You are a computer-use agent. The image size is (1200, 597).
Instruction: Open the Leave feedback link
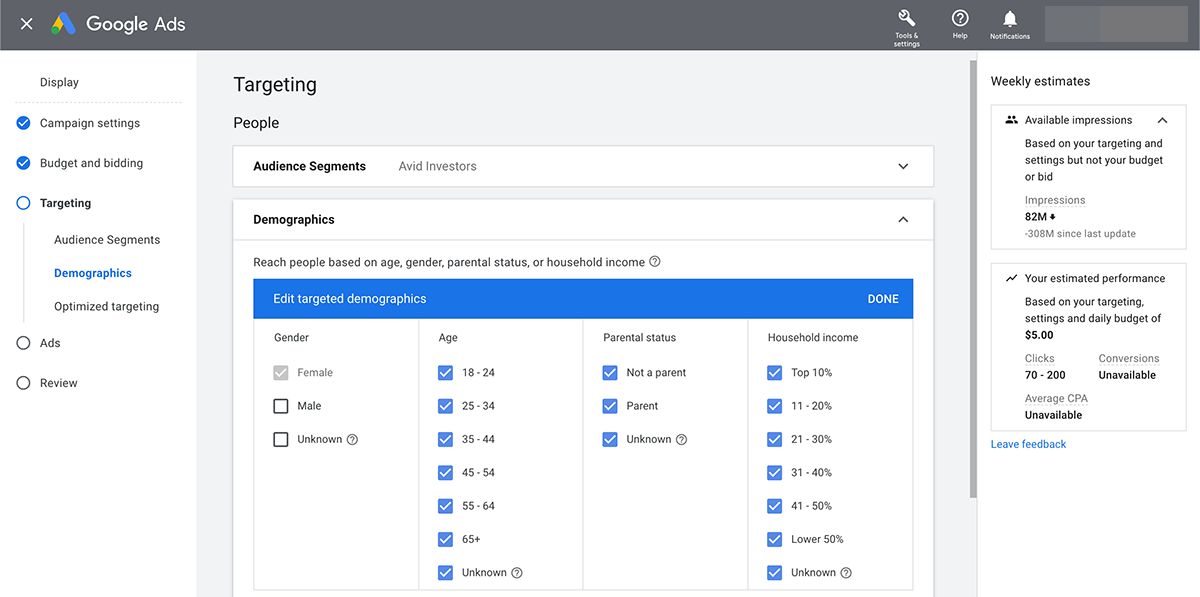[1028, 443]
